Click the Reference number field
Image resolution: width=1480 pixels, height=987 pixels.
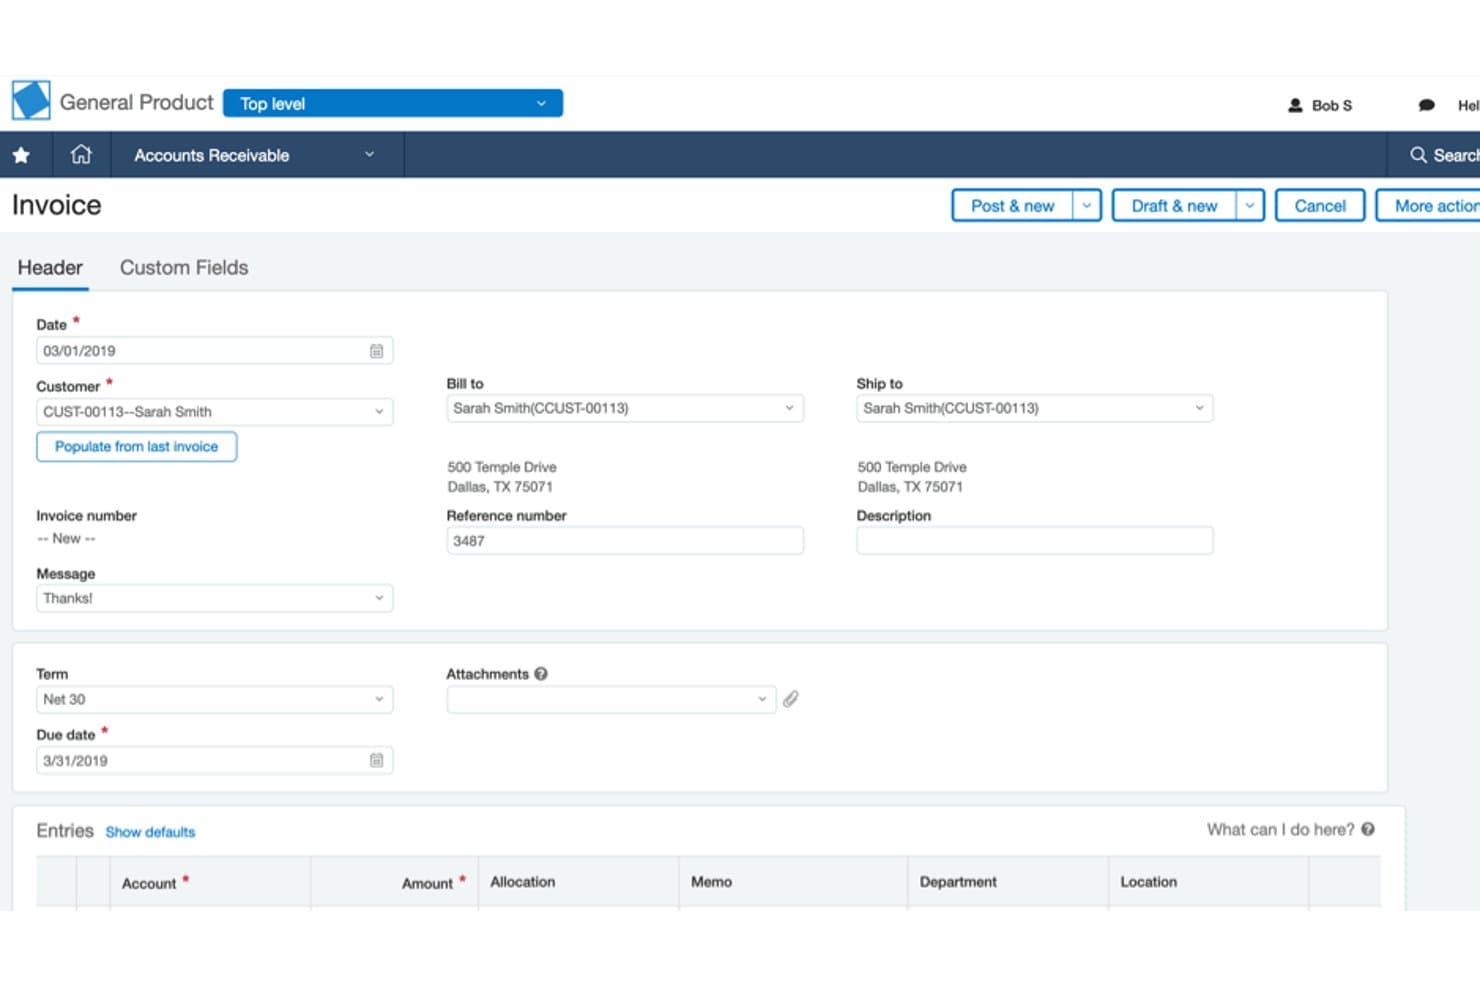tap(625, 541)
